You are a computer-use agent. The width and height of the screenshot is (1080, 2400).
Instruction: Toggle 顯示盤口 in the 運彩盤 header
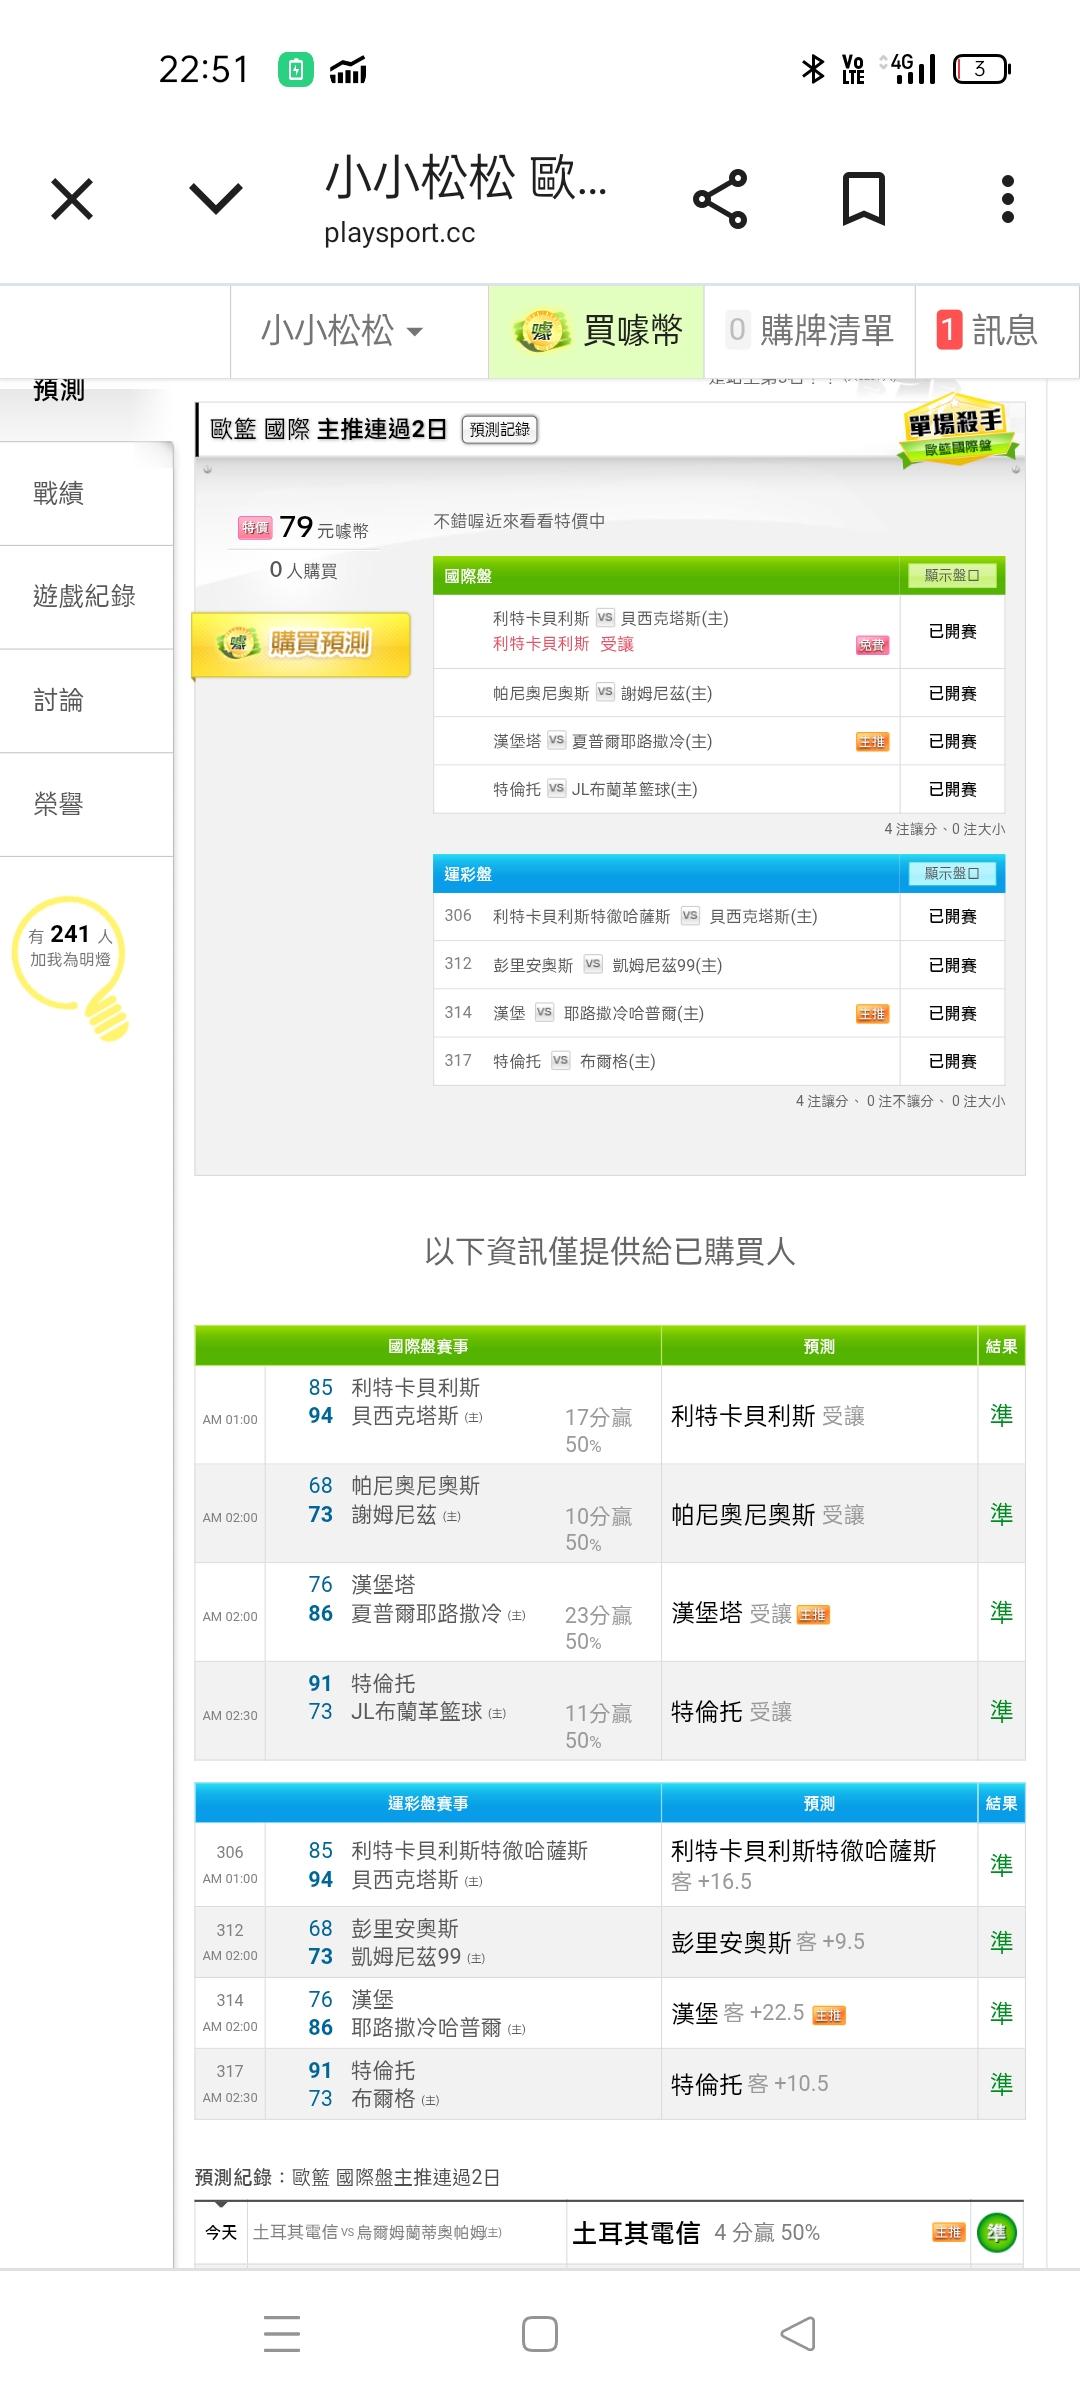[x=951, y=874]
